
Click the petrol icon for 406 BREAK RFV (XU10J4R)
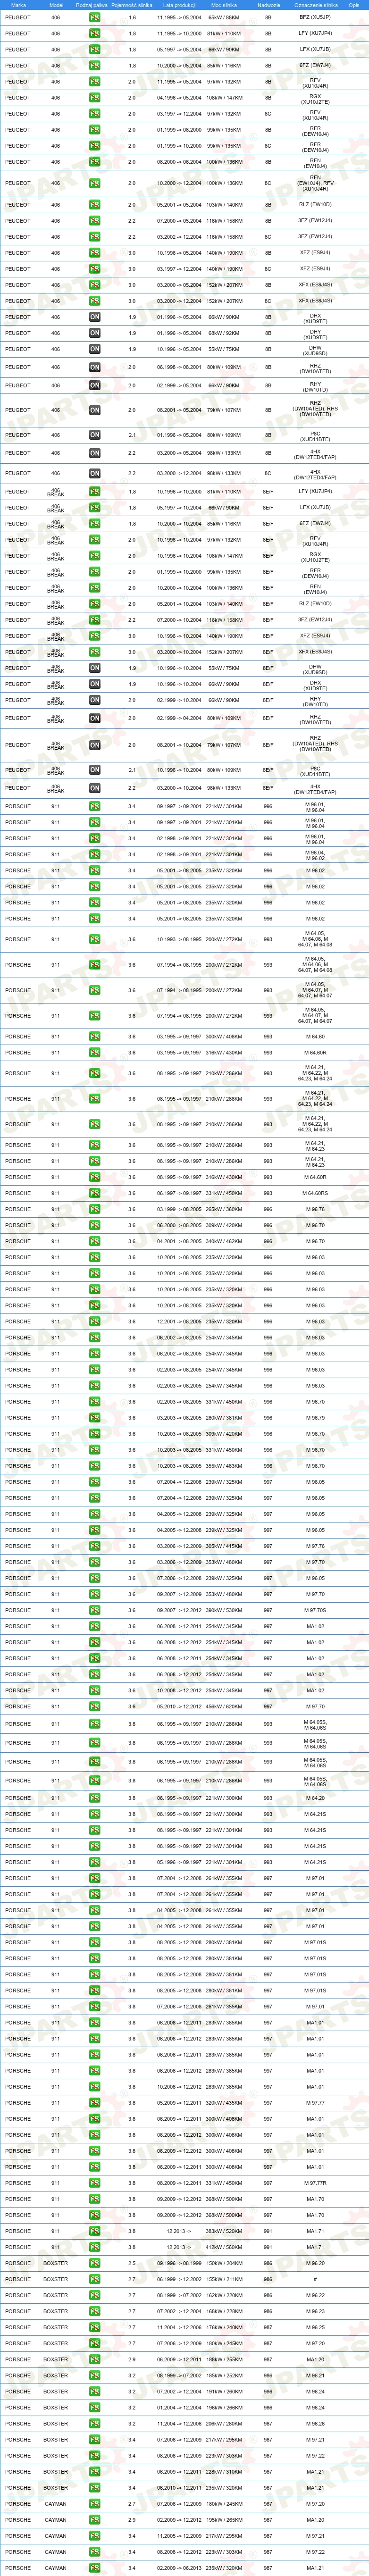pos(95,540)
